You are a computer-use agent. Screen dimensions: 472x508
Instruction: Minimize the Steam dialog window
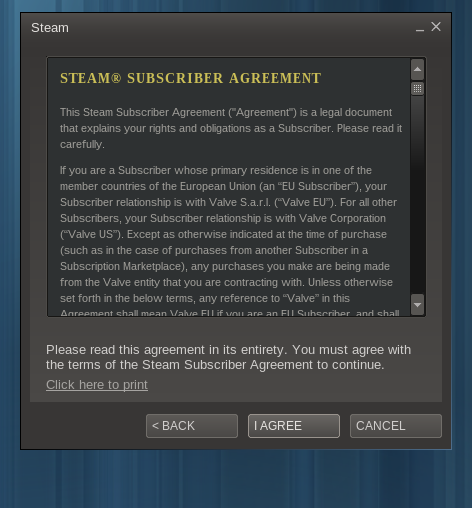point(420,28)
